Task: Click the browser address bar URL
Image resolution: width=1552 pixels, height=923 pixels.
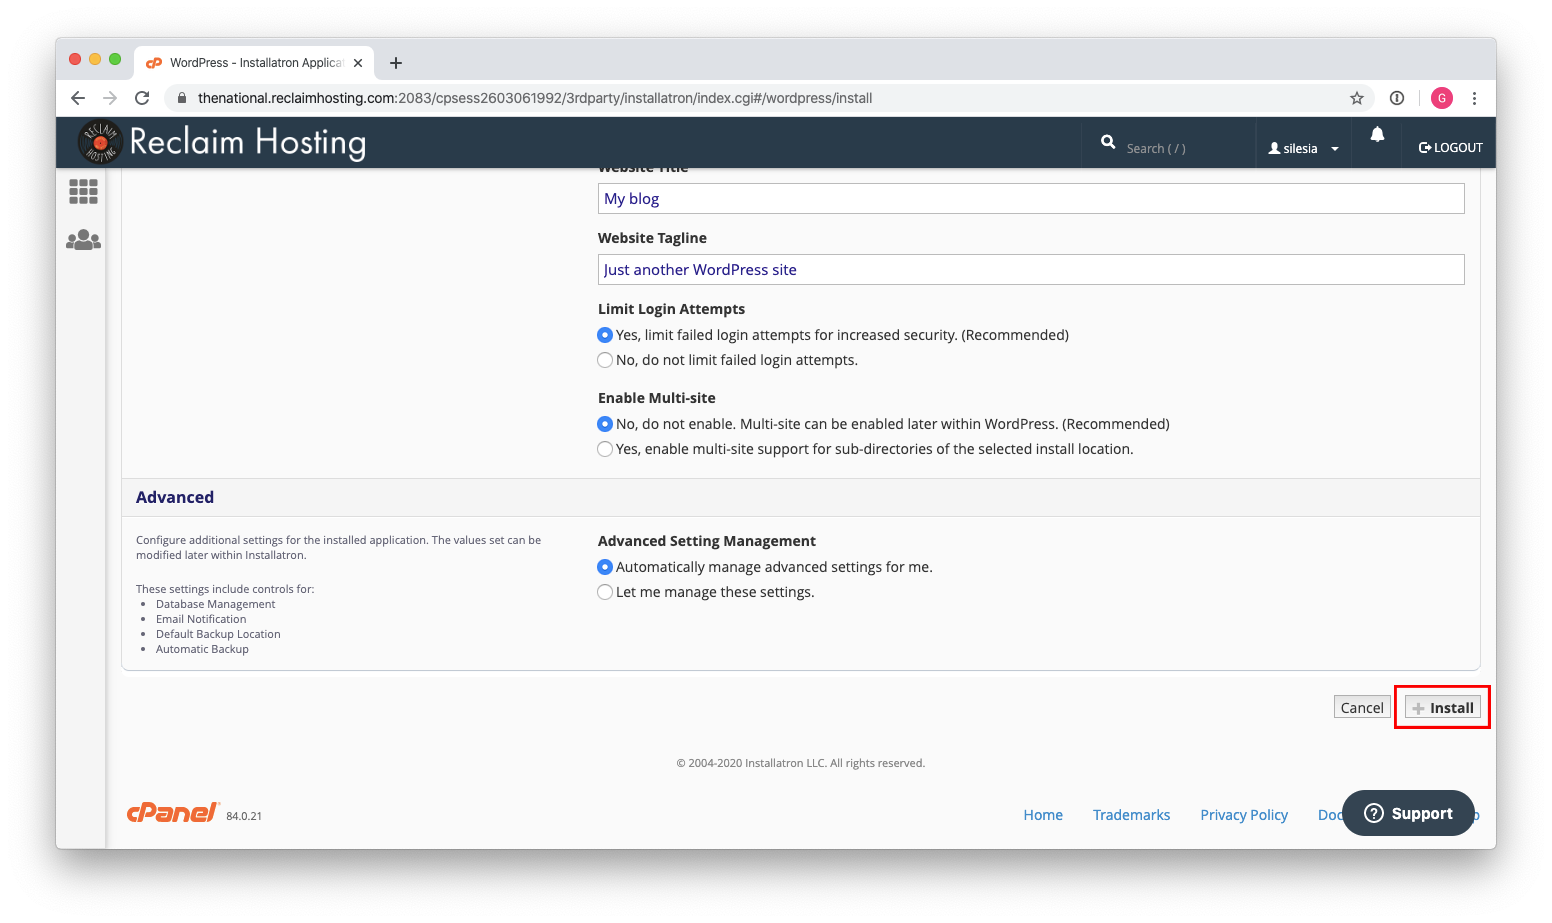Action: [535, 98]
